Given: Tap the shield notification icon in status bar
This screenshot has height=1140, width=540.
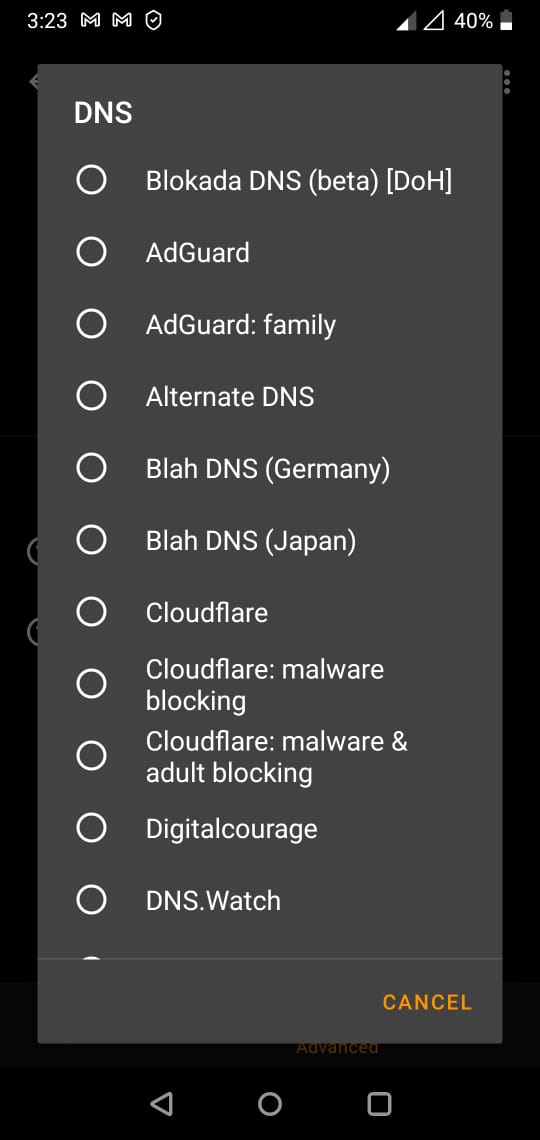Looking at the screenshot, I should pyautogui.click(x=153, y=21).
